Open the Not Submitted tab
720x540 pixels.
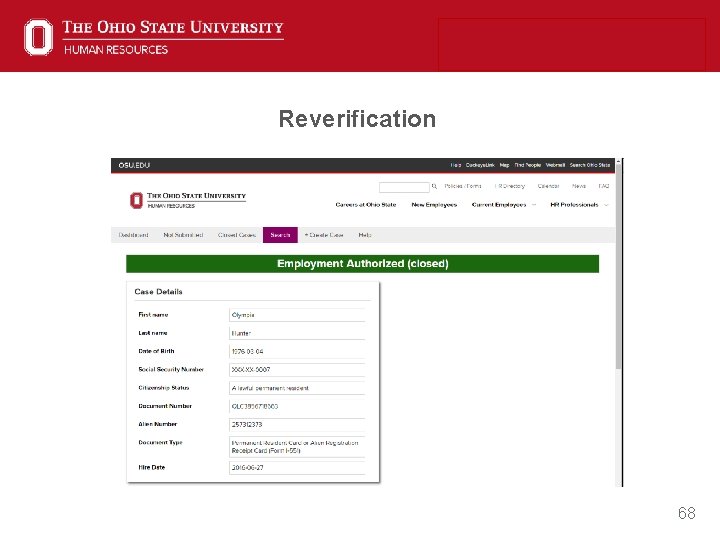pyautogui.click(x=183, y=235)
